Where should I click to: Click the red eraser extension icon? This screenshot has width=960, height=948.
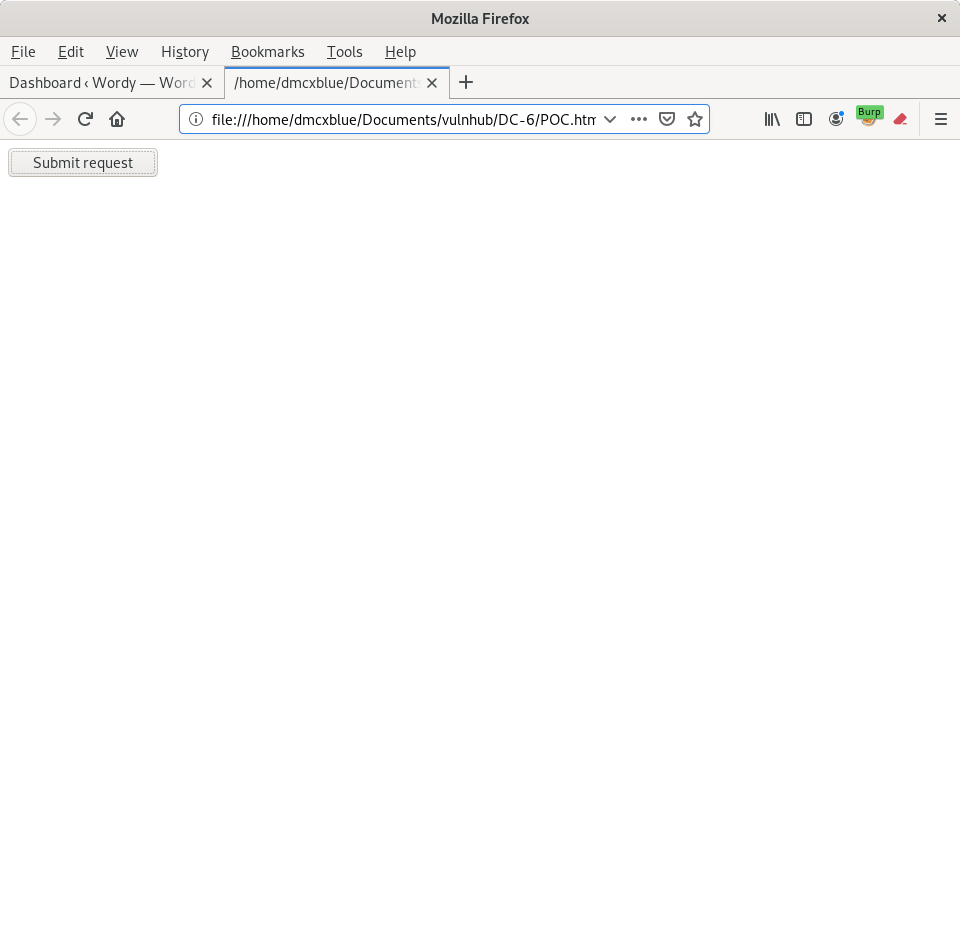point(900,119)
